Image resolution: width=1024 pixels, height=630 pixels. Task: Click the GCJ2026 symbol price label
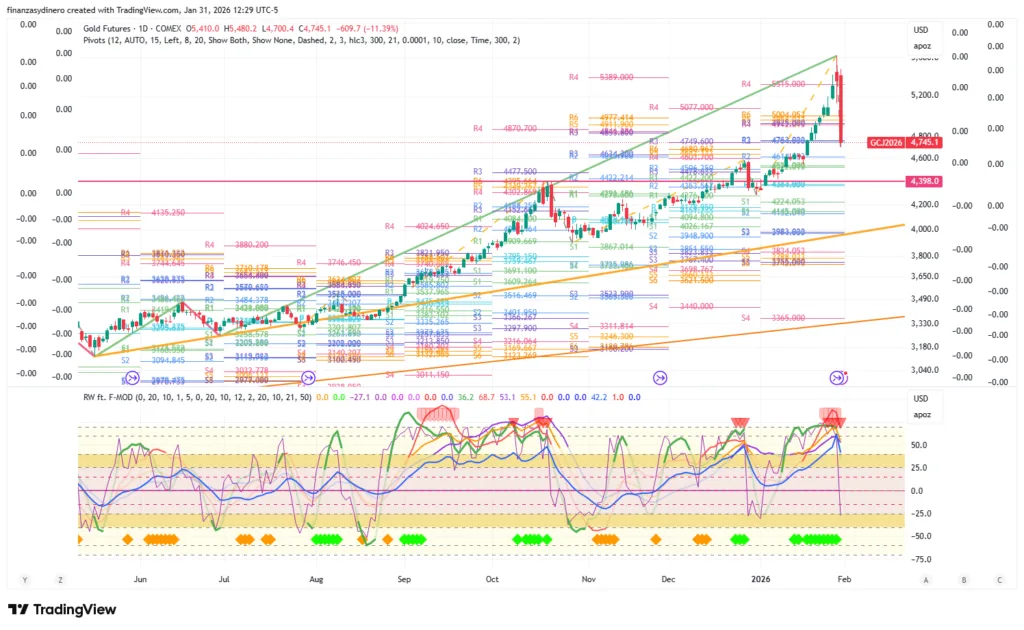point(884,142)
